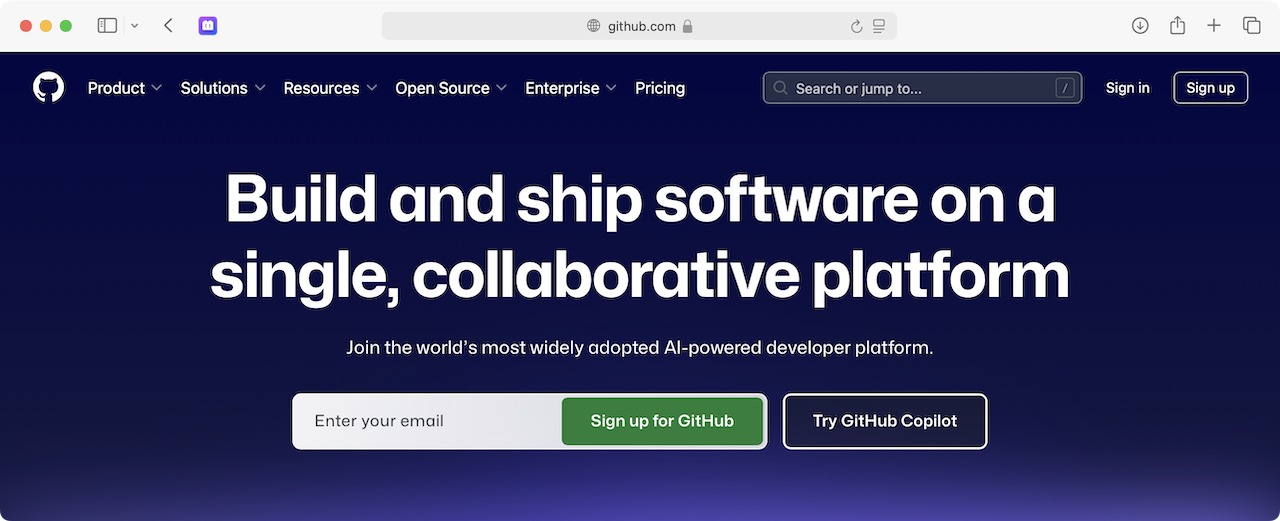The image size is (1280, 521).
Task: Click the GitHub Octocat logo
Action: (48, 88)
